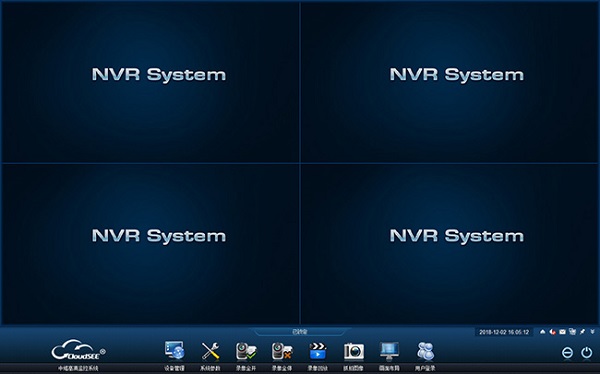600x374 pixels.
Task: Click the power shutdown icon
Action: tap(587, 352)
